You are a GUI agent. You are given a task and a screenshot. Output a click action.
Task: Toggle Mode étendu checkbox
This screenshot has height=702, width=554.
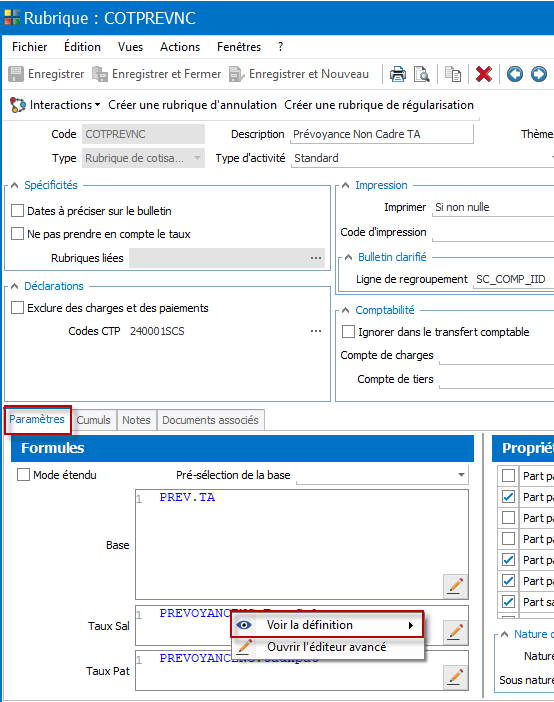pos(23,475)
